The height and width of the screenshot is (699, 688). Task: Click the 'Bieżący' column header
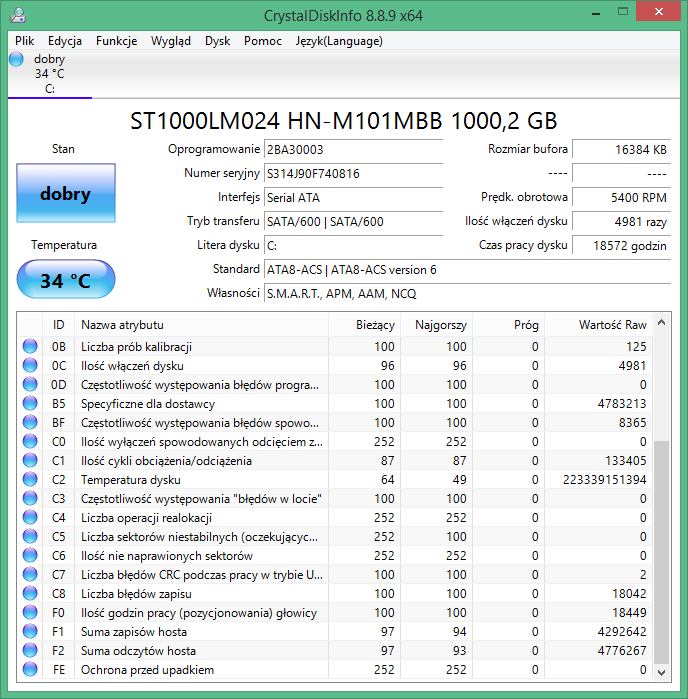click(x=364, y=325)
